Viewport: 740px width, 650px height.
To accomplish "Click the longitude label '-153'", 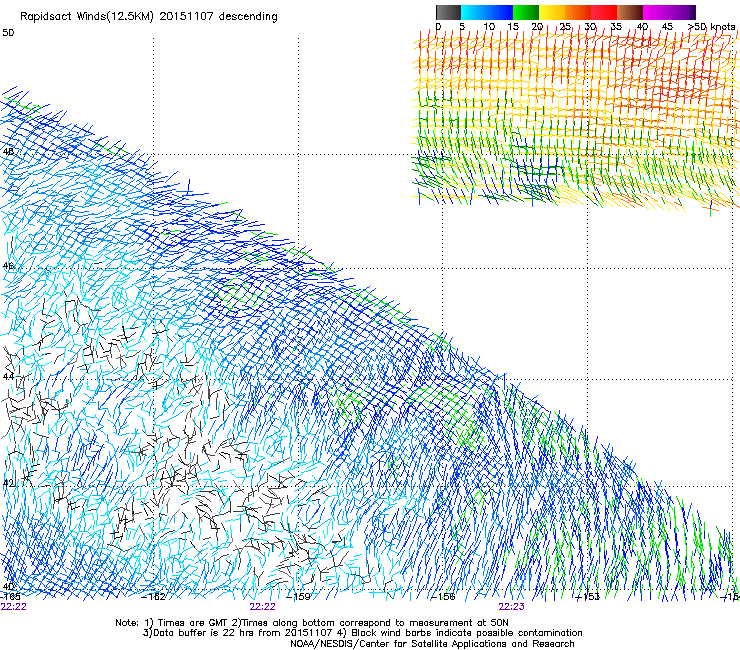I will pos(588,597).
